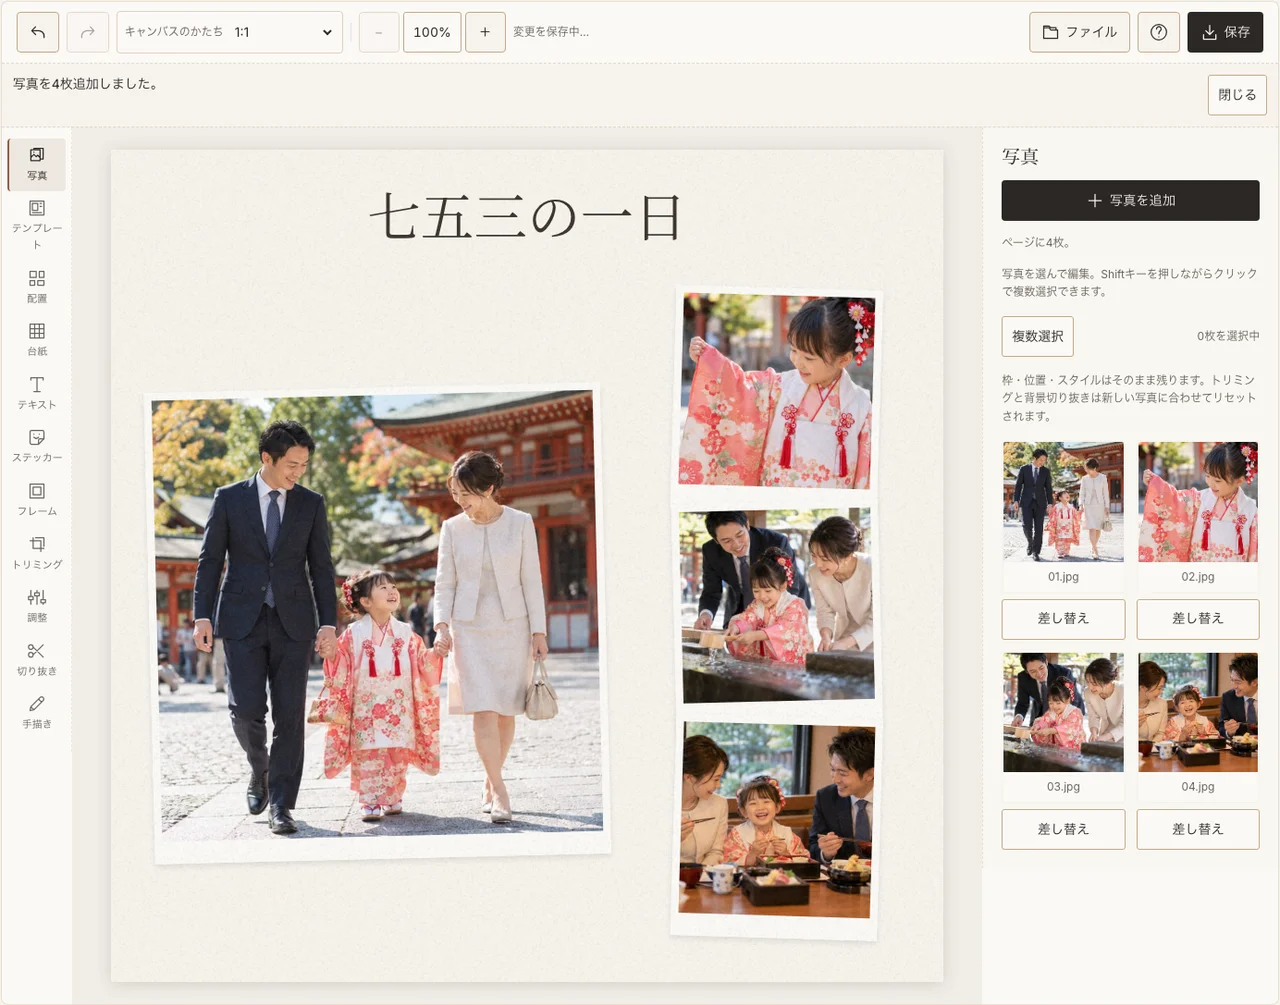Replace 04.jpg using its 差し替え button
Image resolution: width=1280 pixels, height=1005 pixels.
1198,829
